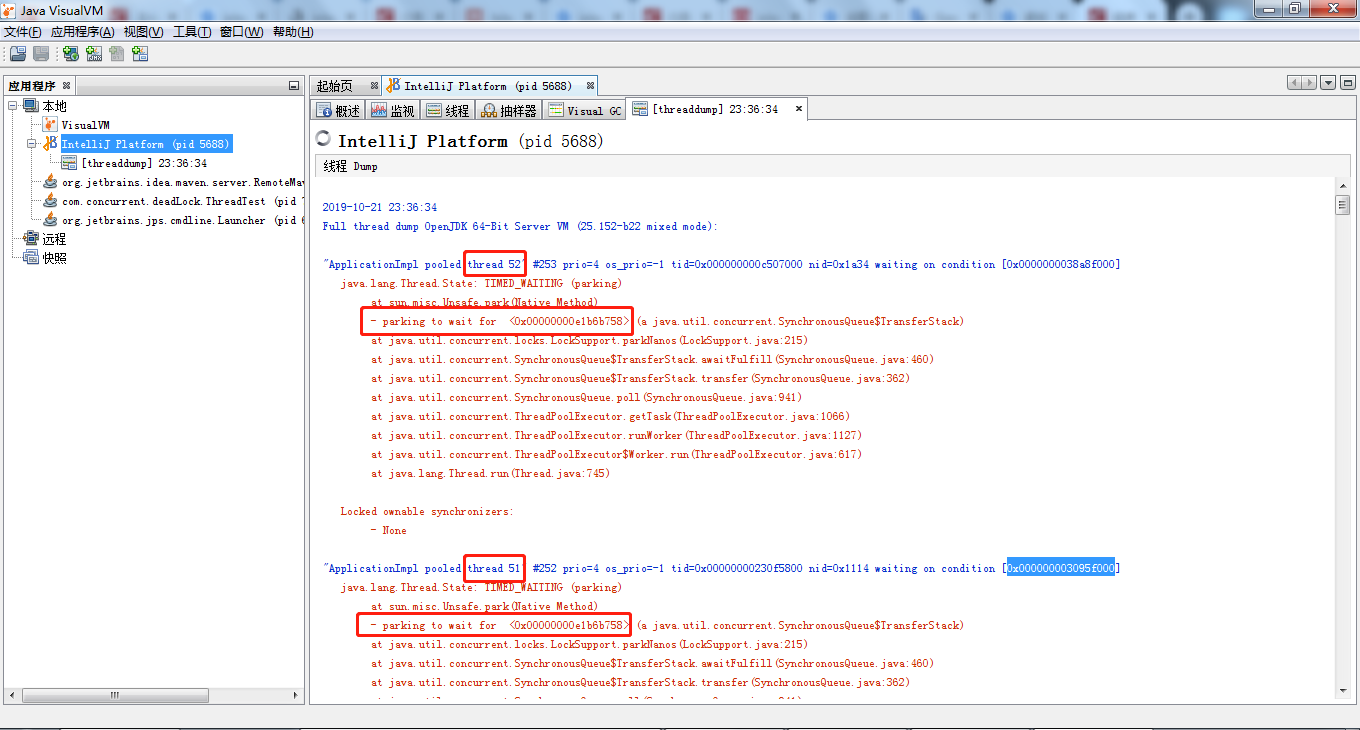Open the 线程 threads subtab
This screenshot has width=1360, height=730.
coord(447,110)
